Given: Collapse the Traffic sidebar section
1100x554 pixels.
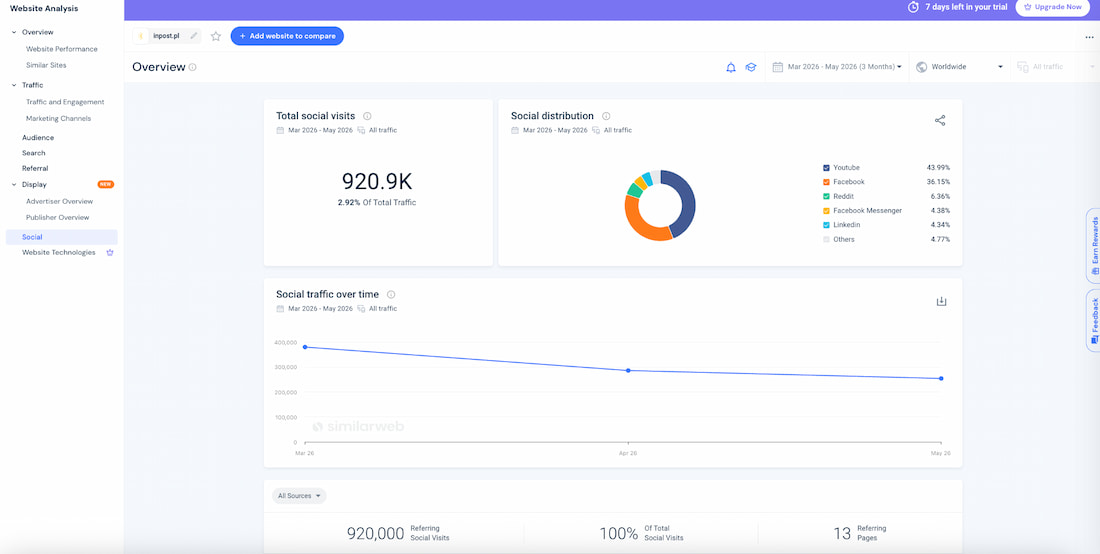Looking at the screenshot, I should pyautogui.click(x=14, y=85).
